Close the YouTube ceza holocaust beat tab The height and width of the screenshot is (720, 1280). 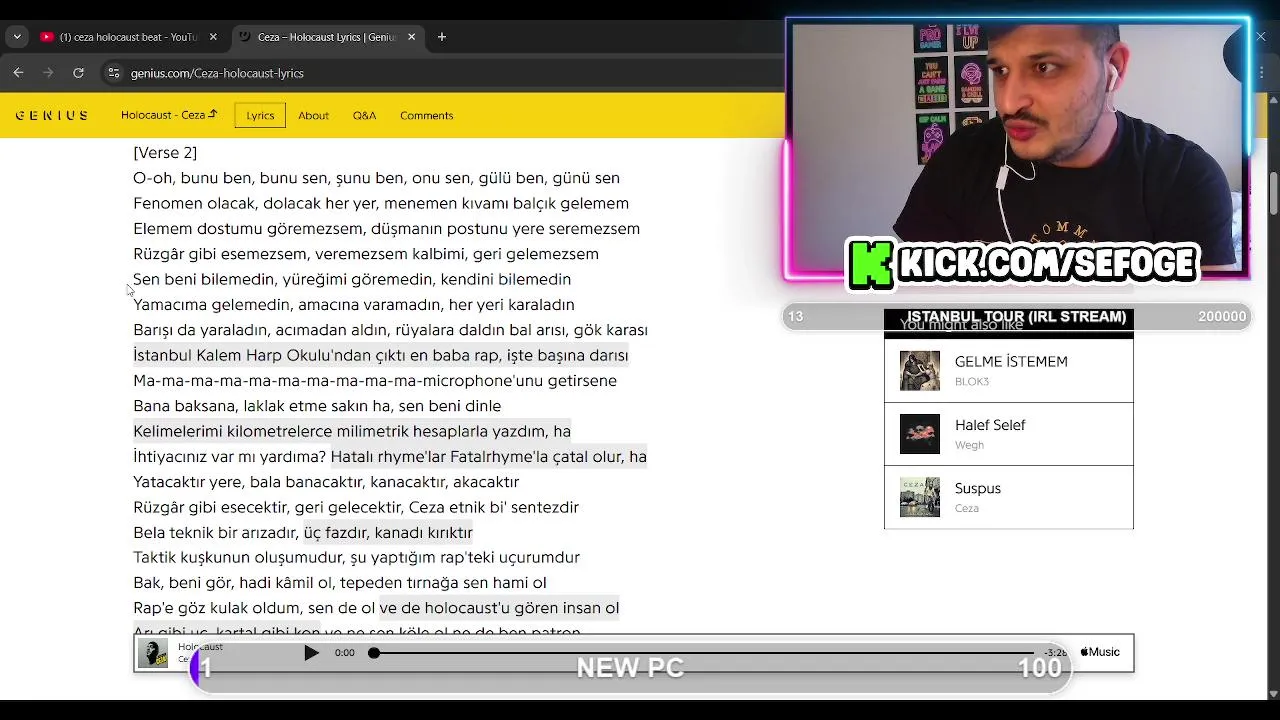pos(213,37)
